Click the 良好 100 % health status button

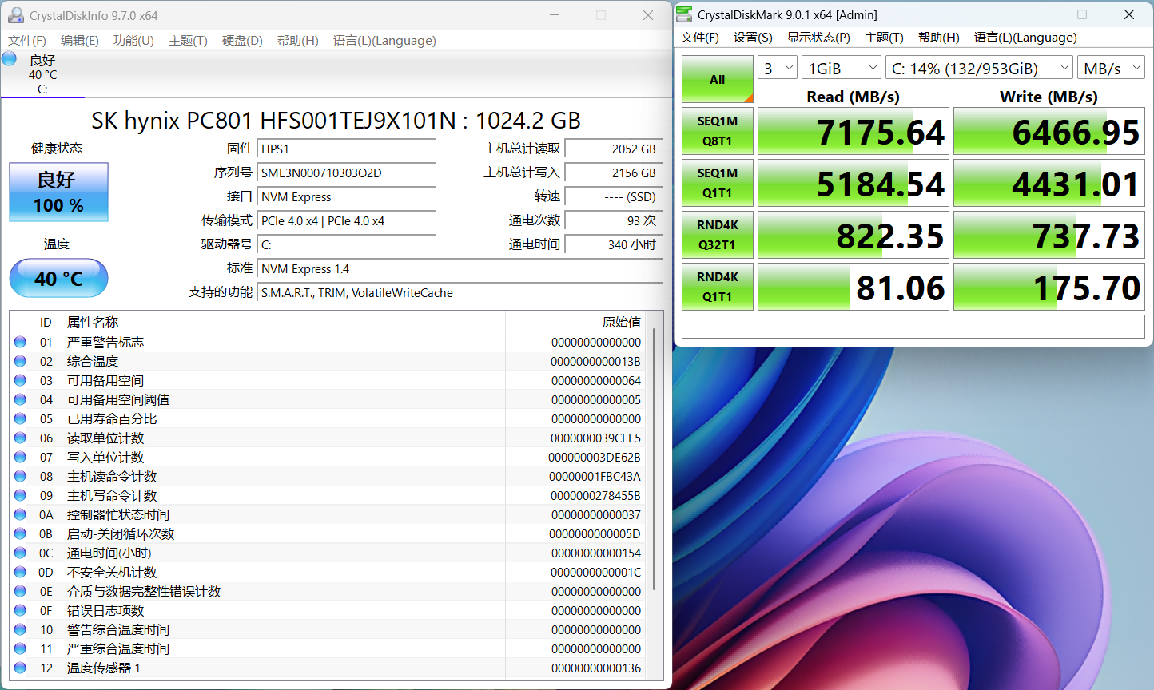(x=59, y=192)
